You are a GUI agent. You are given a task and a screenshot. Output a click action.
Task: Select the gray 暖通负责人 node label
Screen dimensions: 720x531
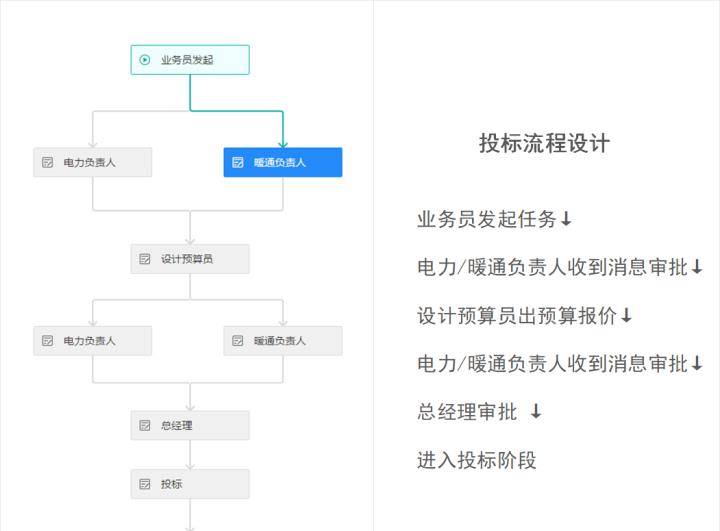[x=280, y=341]
